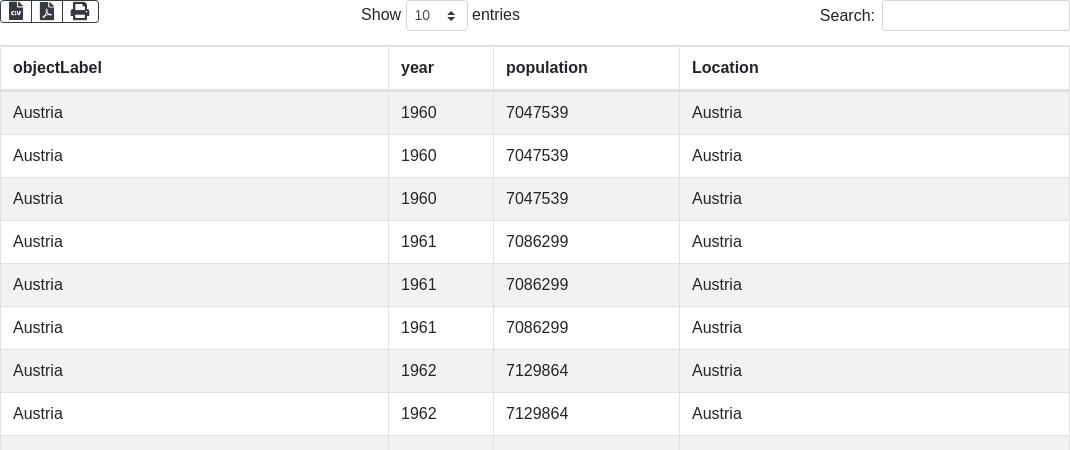Click the Location cell in the first row
Image resolution: width=1070 pixels, height=450 pixels.
pos(717,113)
